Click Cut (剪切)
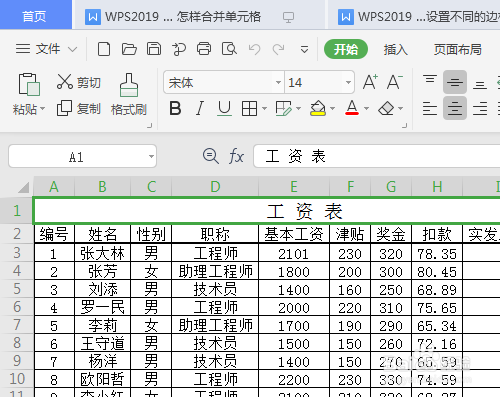This screenshot has width=500, height=397. click(x=79, y=82)
